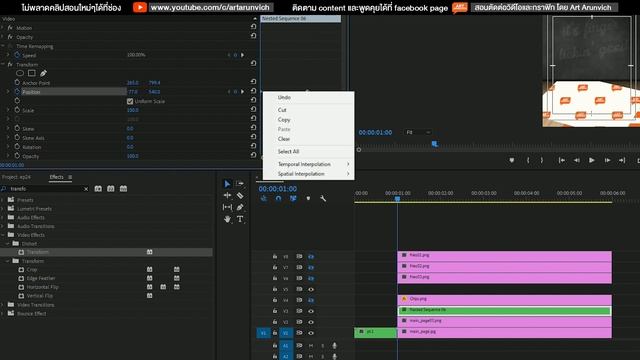Step back one frame
640x360 pixels.
(576, 160)
